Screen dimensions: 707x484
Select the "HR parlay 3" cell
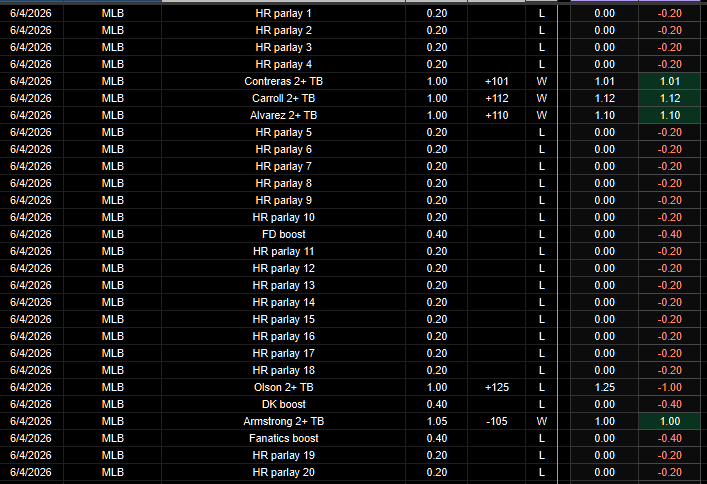283,47
